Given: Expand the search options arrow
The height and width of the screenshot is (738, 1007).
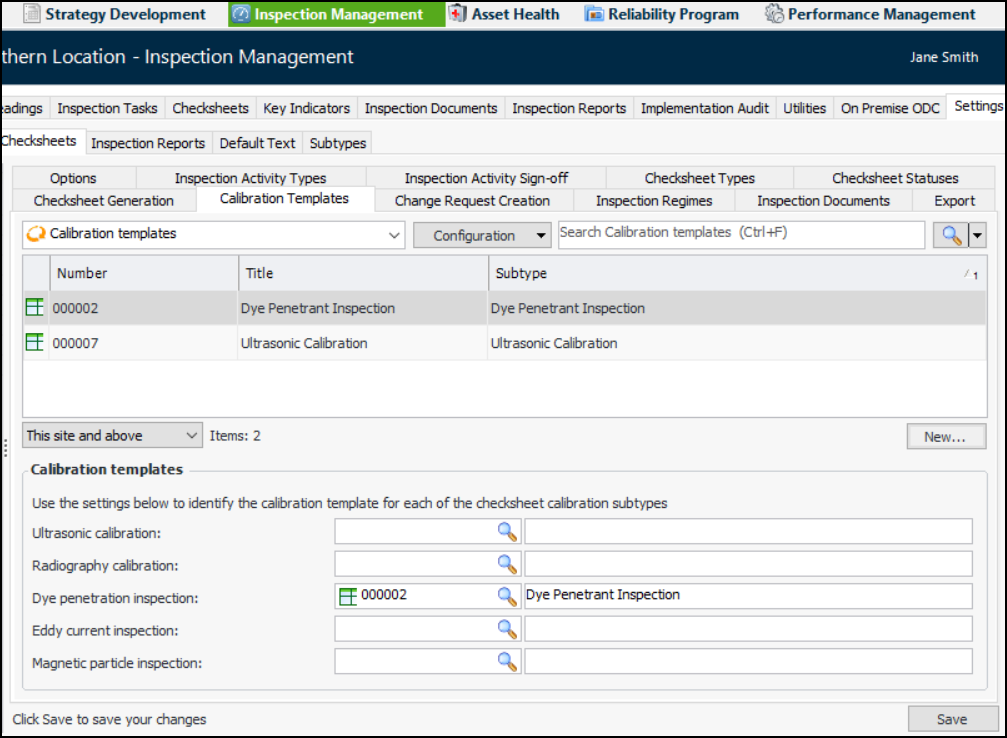Looking at the screenshot, I should coord(977,235).
